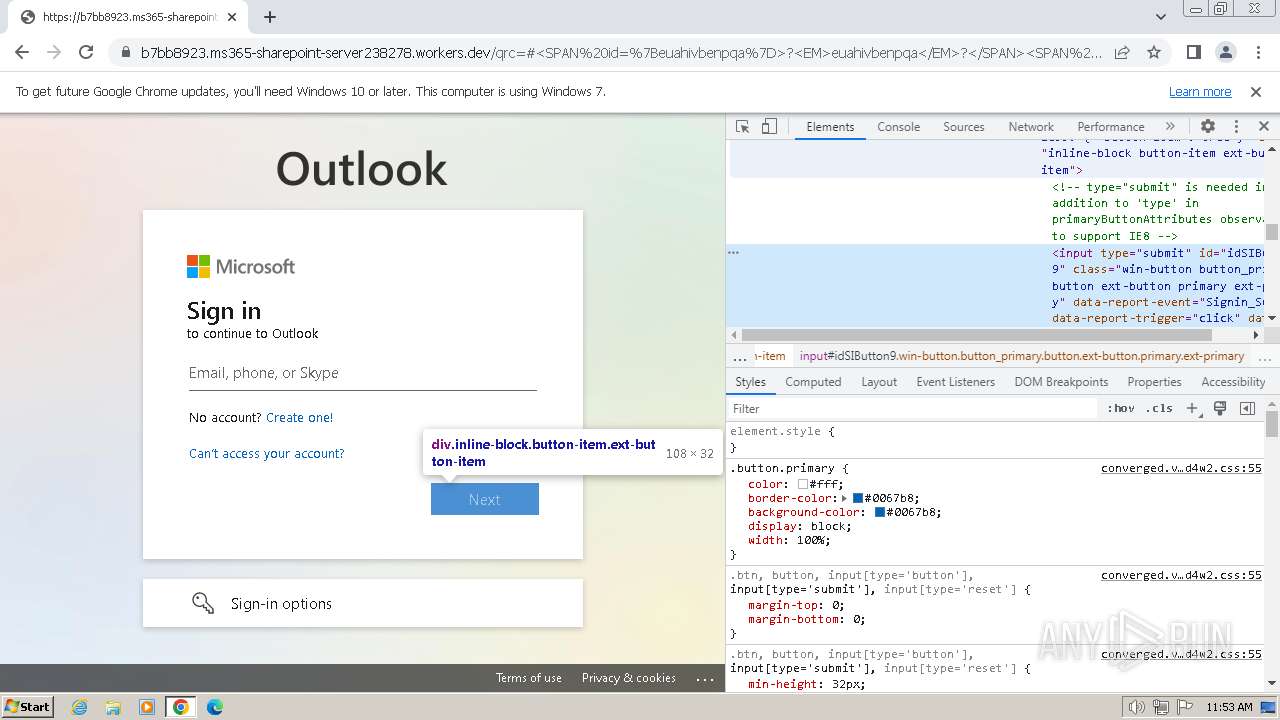Open the Terms of use link

(x=529, y=678)
